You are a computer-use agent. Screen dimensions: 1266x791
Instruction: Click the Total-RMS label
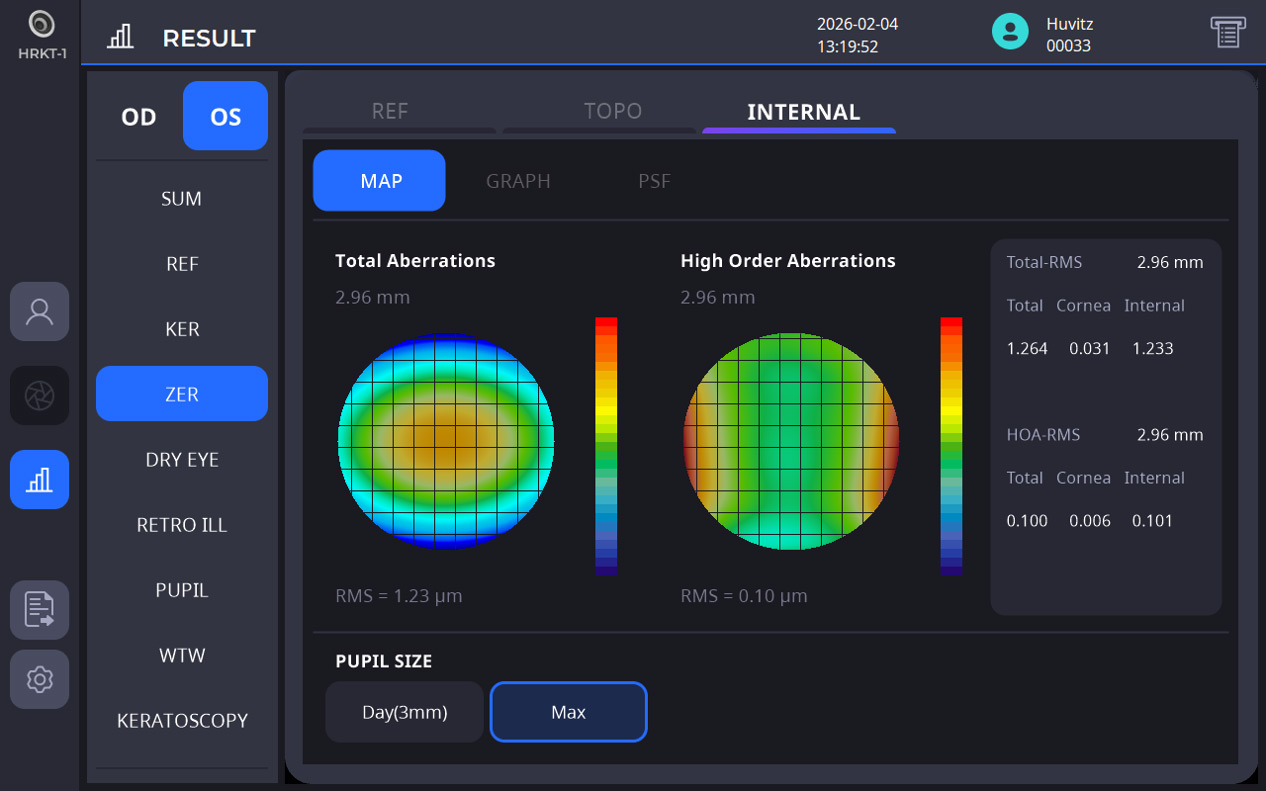click(1044, 263)
